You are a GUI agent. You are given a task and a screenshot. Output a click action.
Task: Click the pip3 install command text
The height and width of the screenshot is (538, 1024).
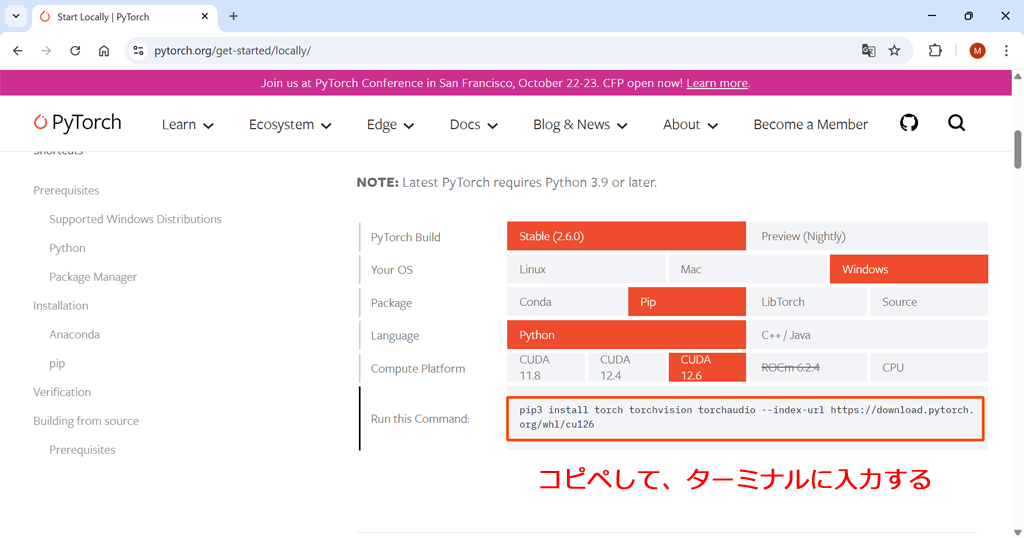click(x=746, y=417)
